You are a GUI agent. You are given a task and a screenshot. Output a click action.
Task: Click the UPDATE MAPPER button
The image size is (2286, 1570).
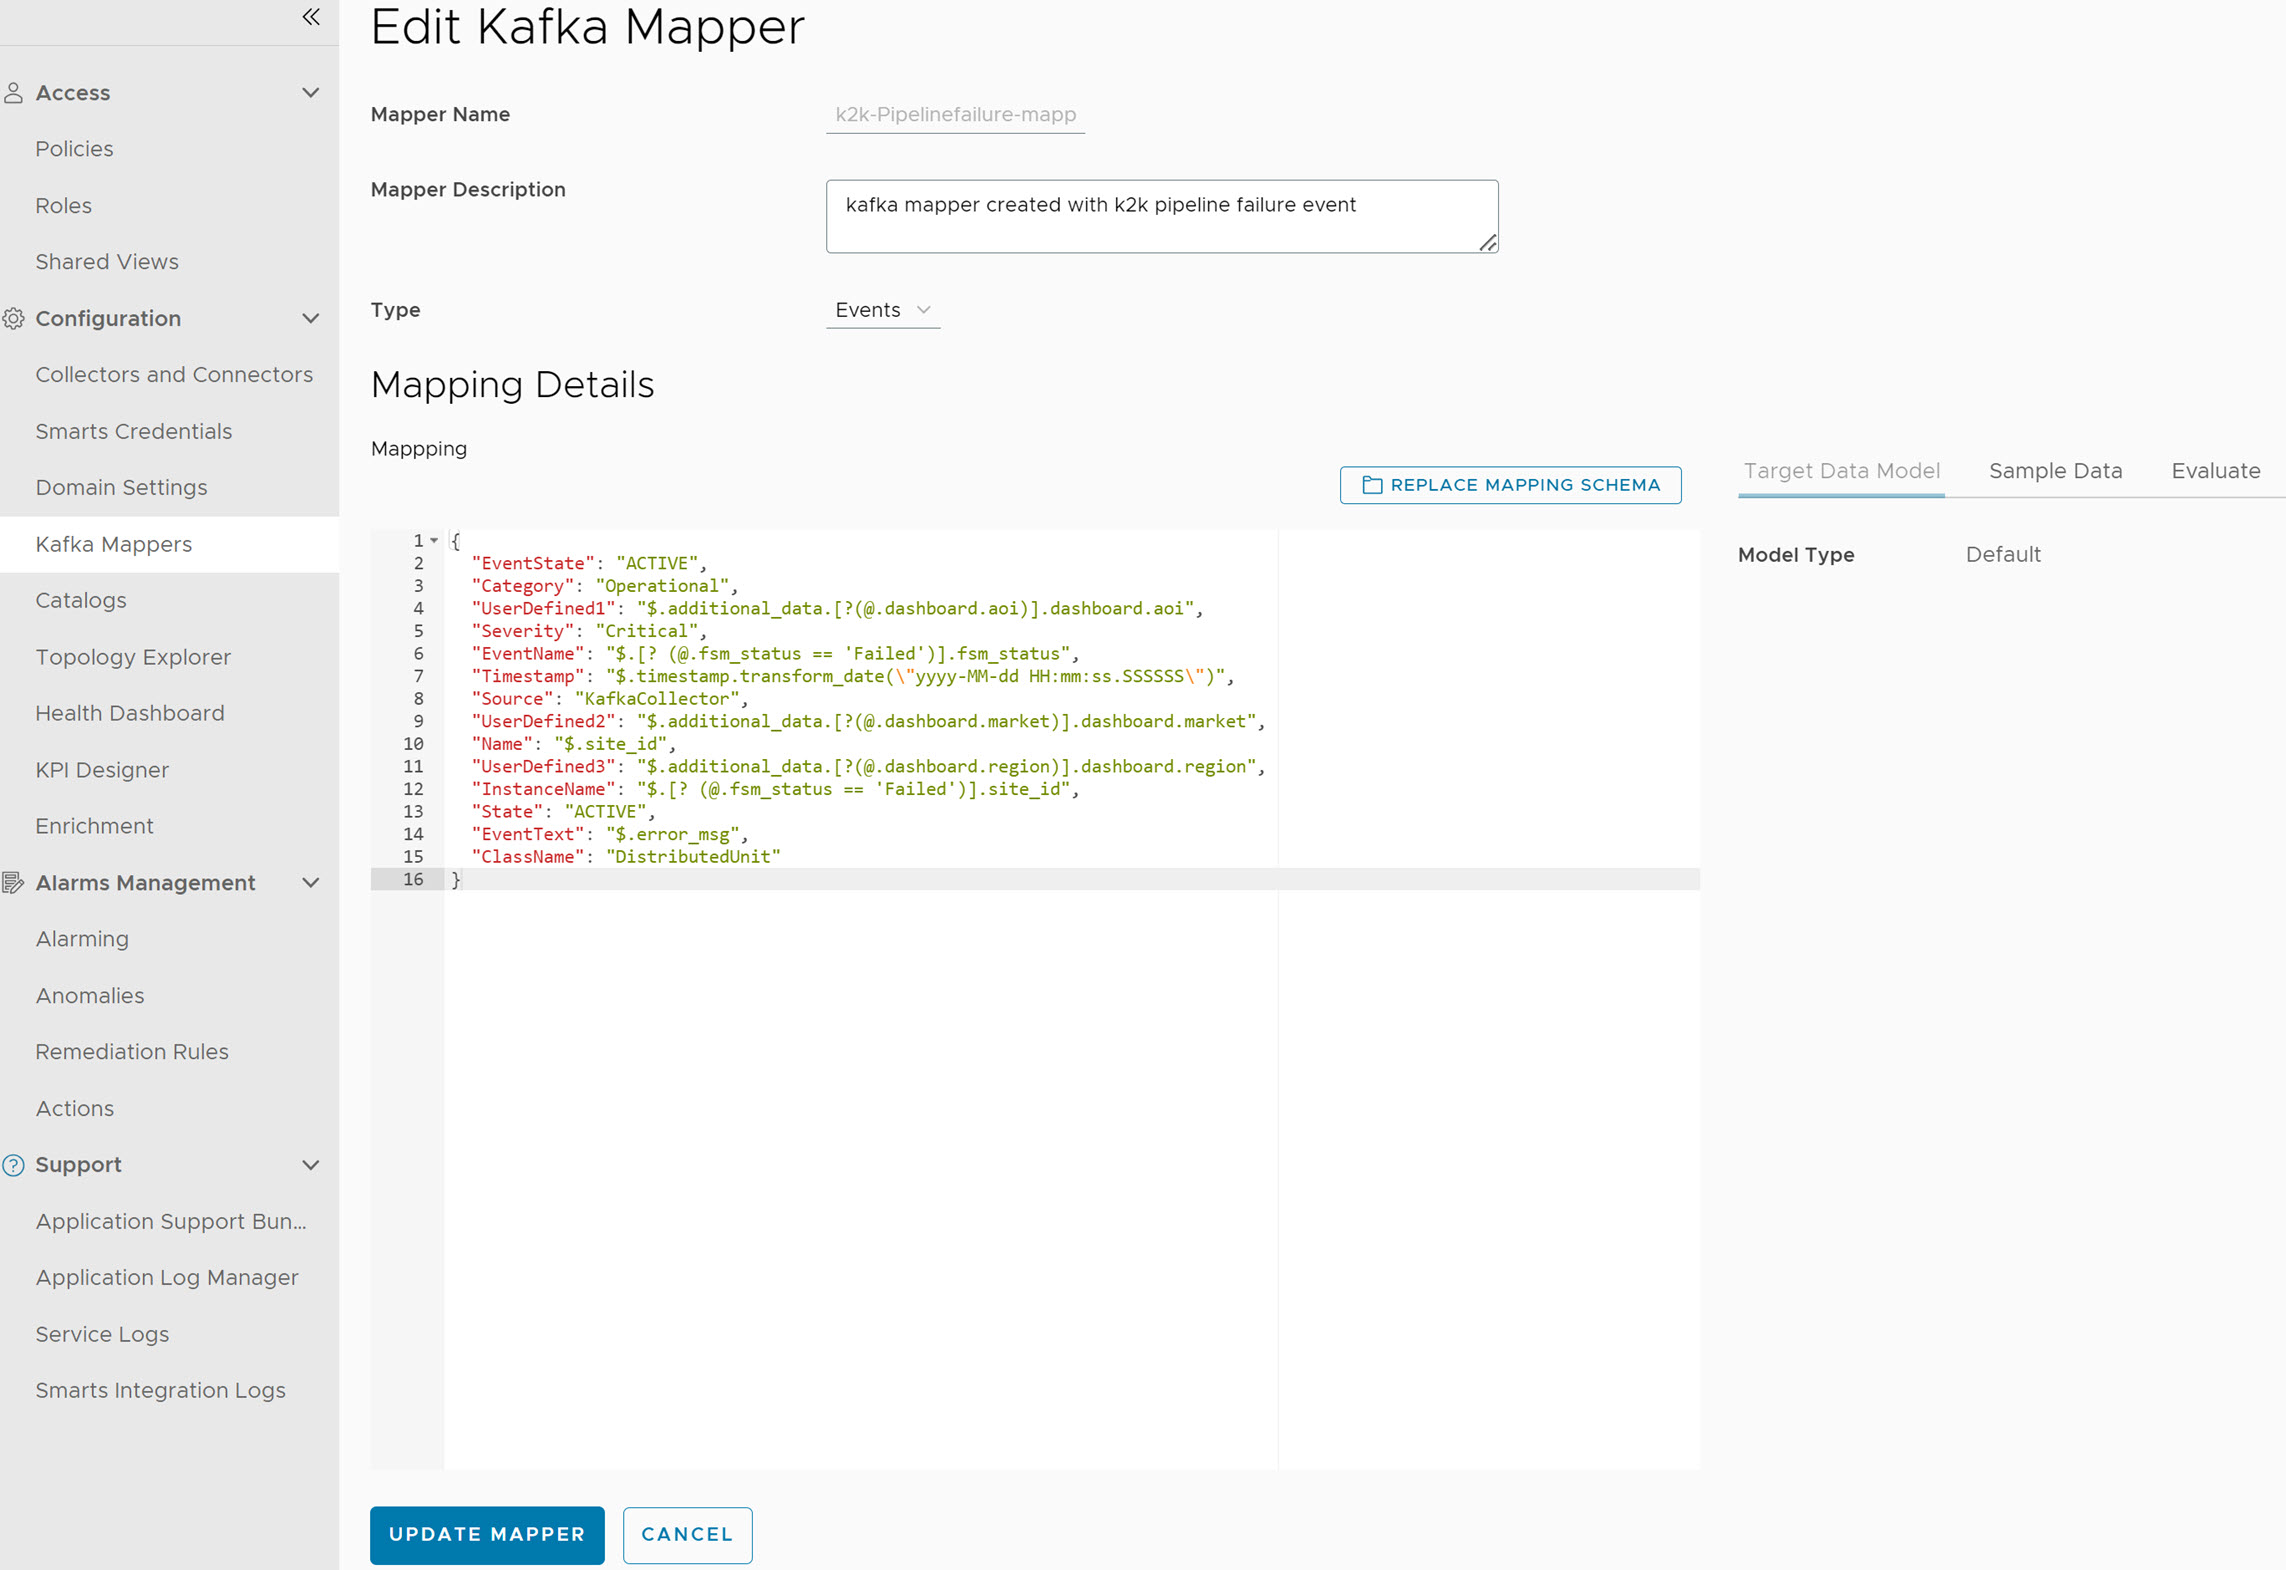[x=486, y=1534]
